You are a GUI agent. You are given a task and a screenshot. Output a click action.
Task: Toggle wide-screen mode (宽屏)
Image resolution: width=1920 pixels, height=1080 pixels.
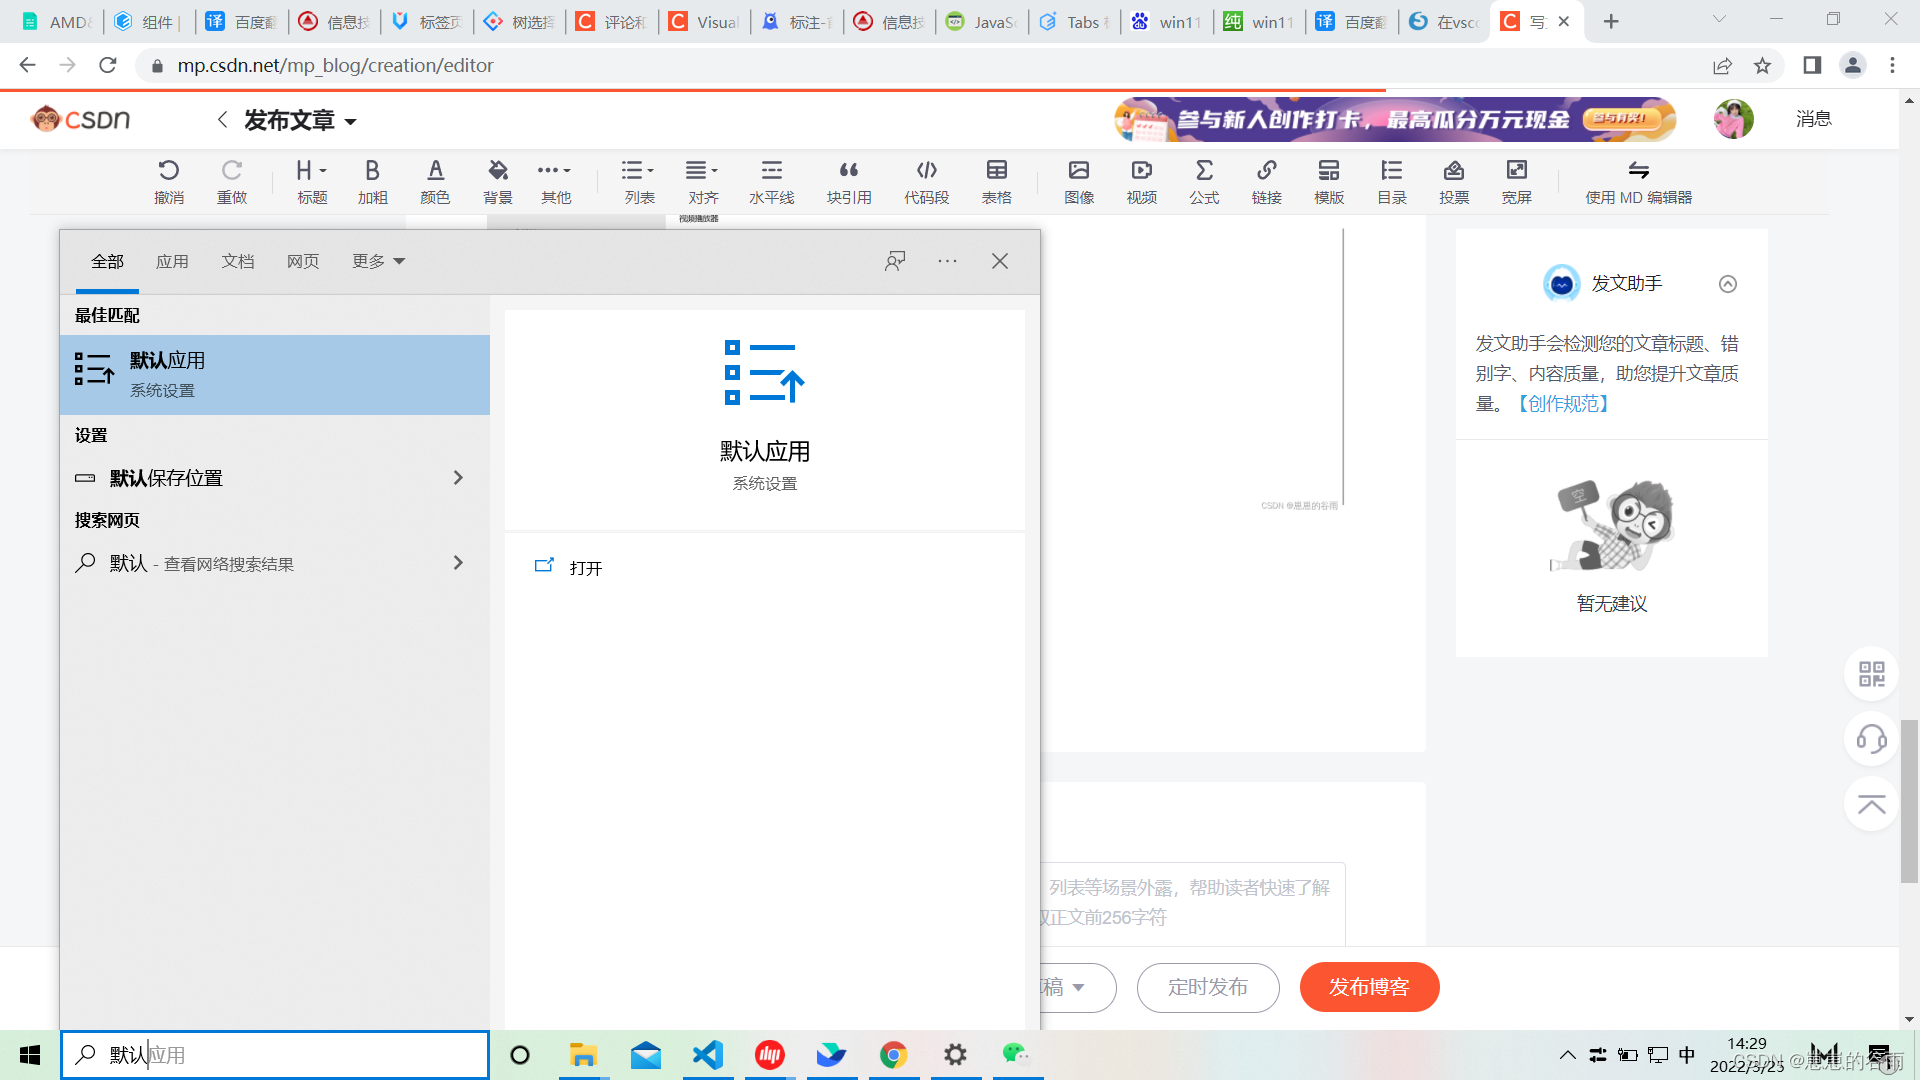1516,180
